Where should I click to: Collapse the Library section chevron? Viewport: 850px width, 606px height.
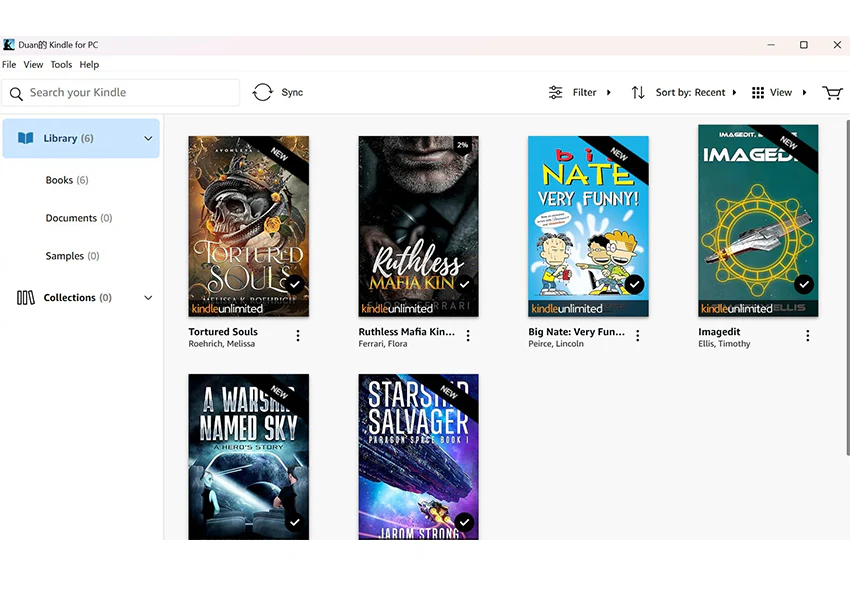(x=148, y=139)
